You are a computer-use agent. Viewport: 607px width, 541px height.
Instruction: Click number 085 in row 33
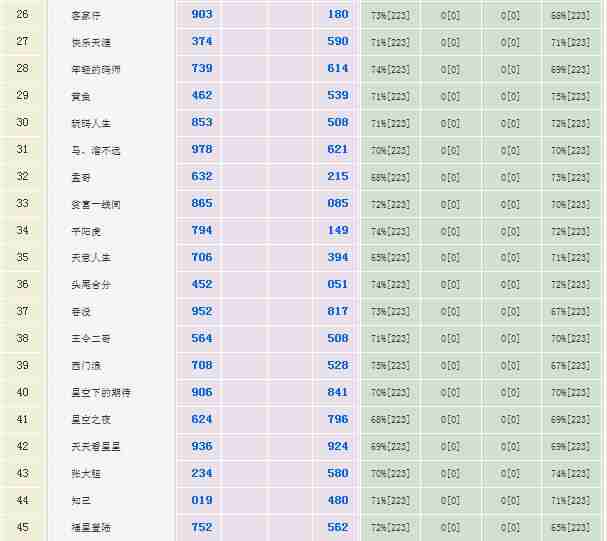click(x=338, y=204)
